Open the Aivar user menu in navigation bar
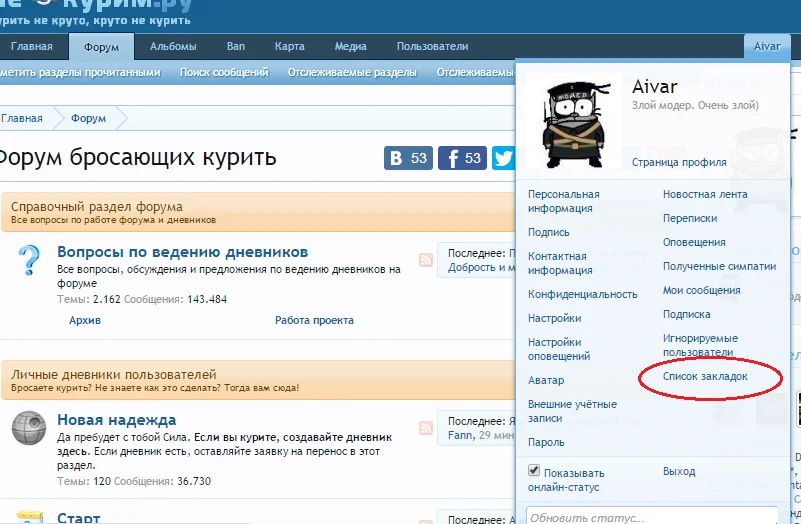 pos(767,47)
